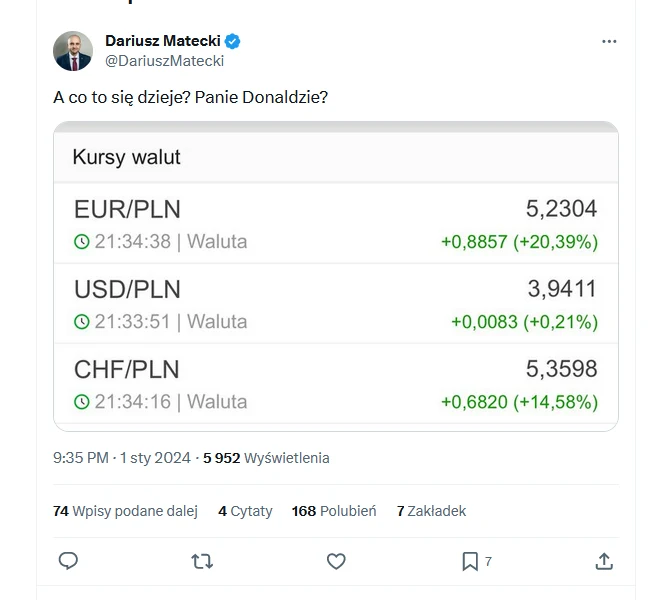Open the 168 Polubień likes list

[334, 511]
